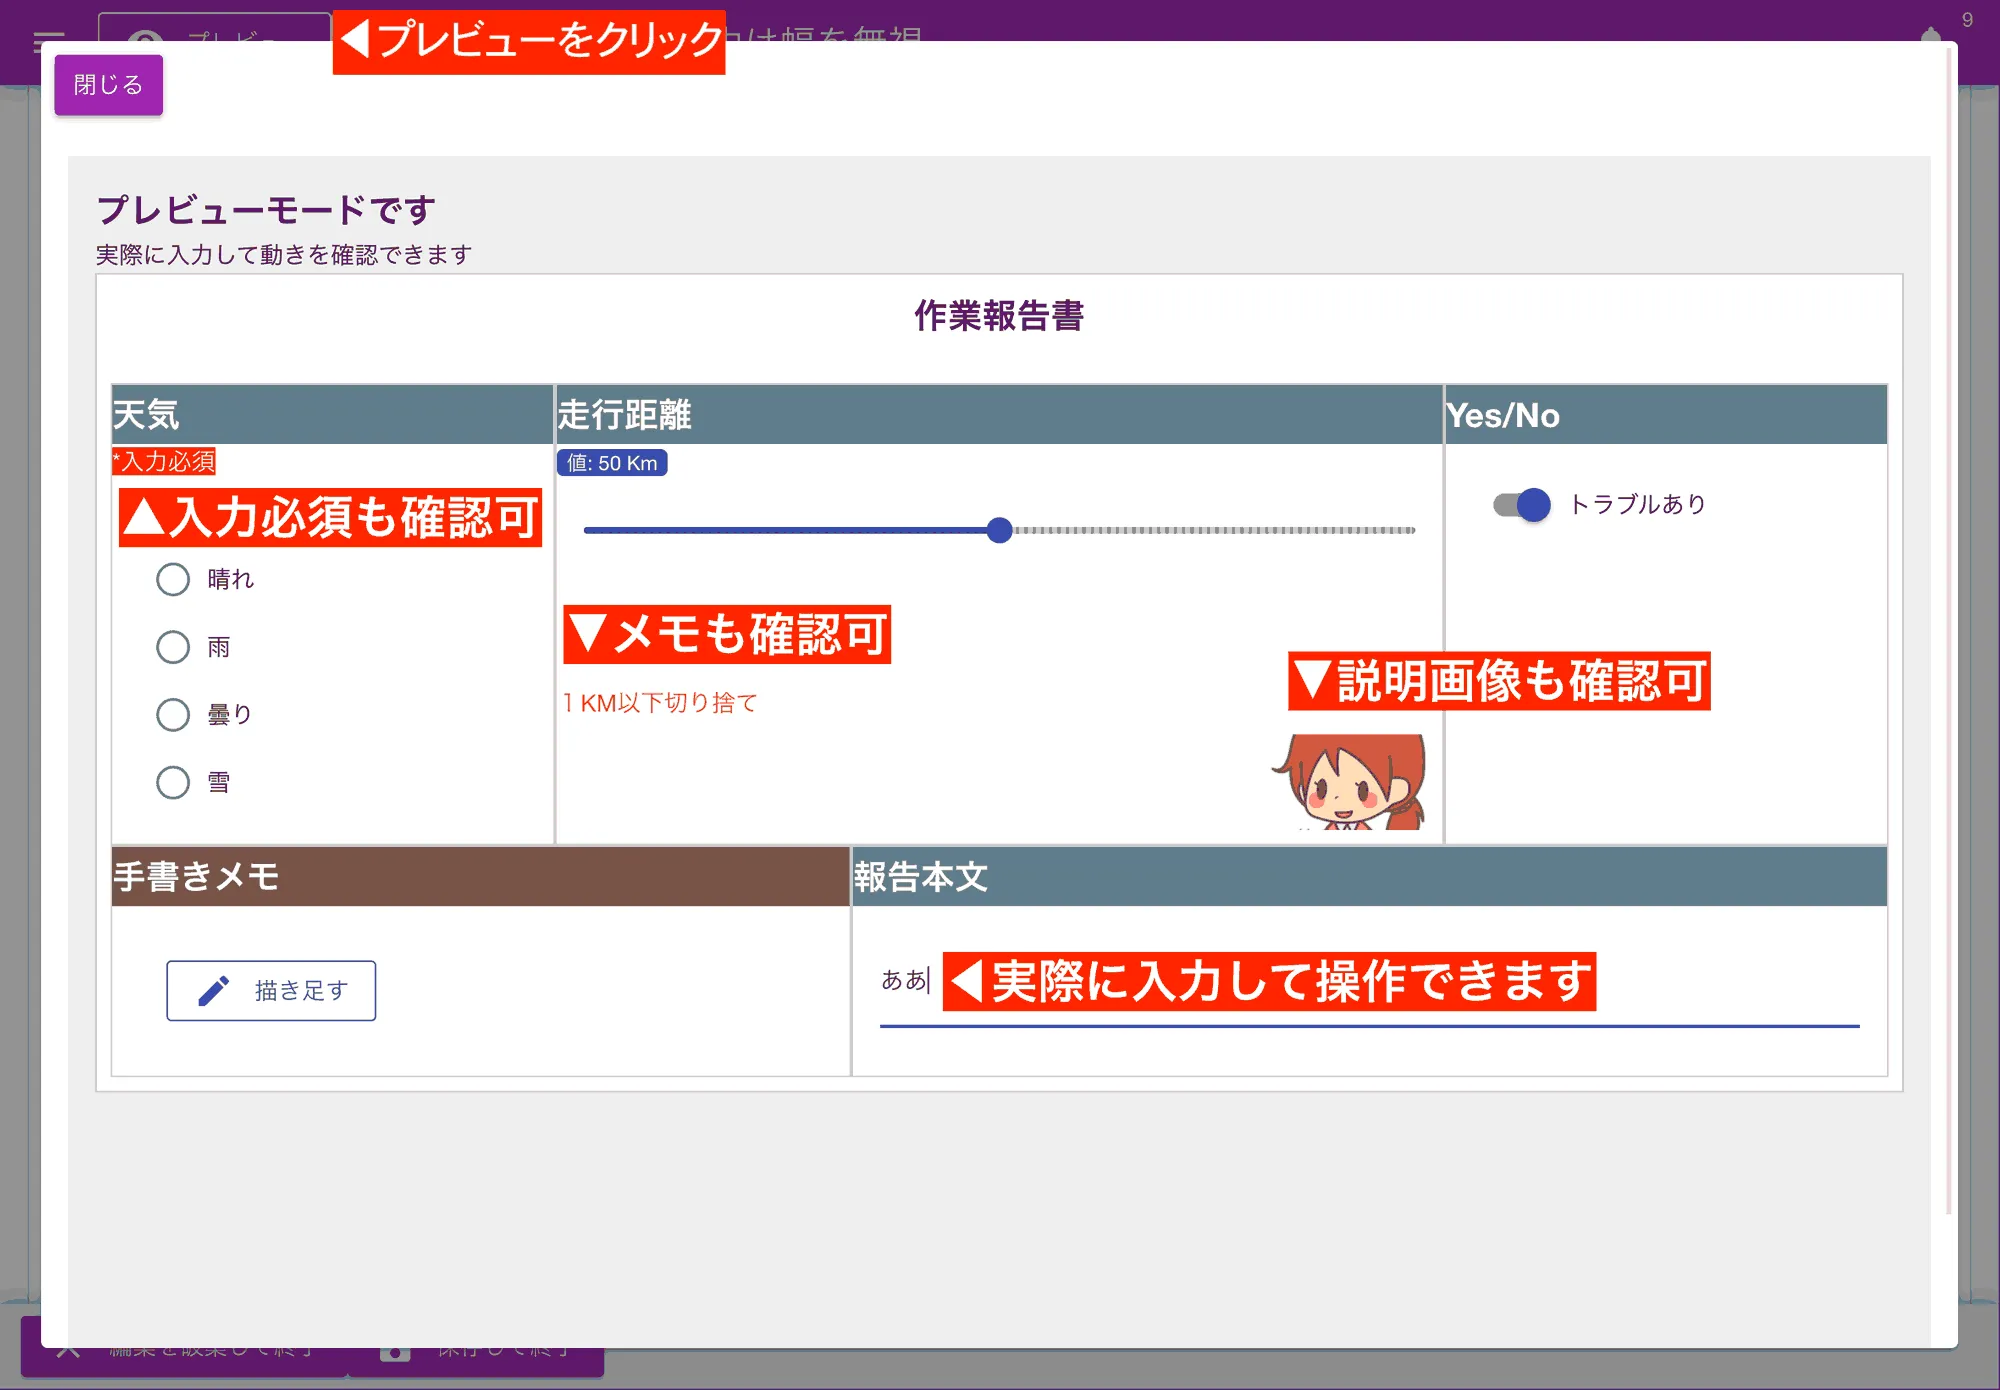Disable the トラブルあり toggle
2000x1390 pixels.
(1521, 505)
